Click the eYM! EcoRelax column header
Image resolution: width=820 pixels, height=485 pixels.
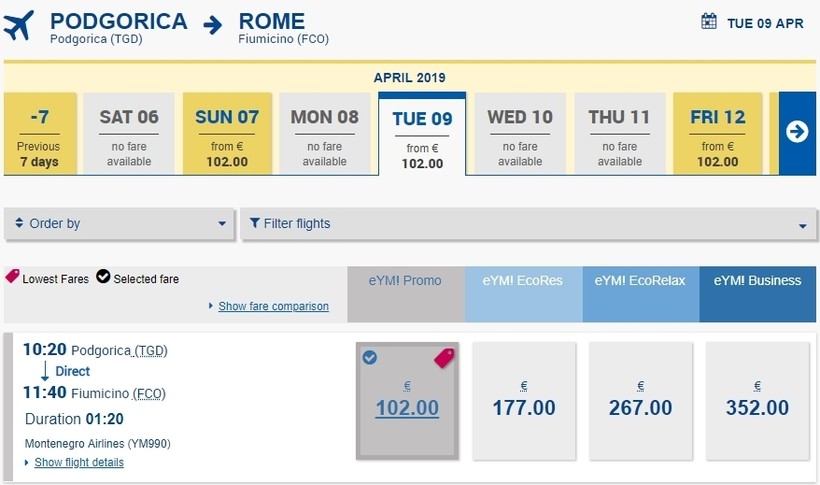640,281
